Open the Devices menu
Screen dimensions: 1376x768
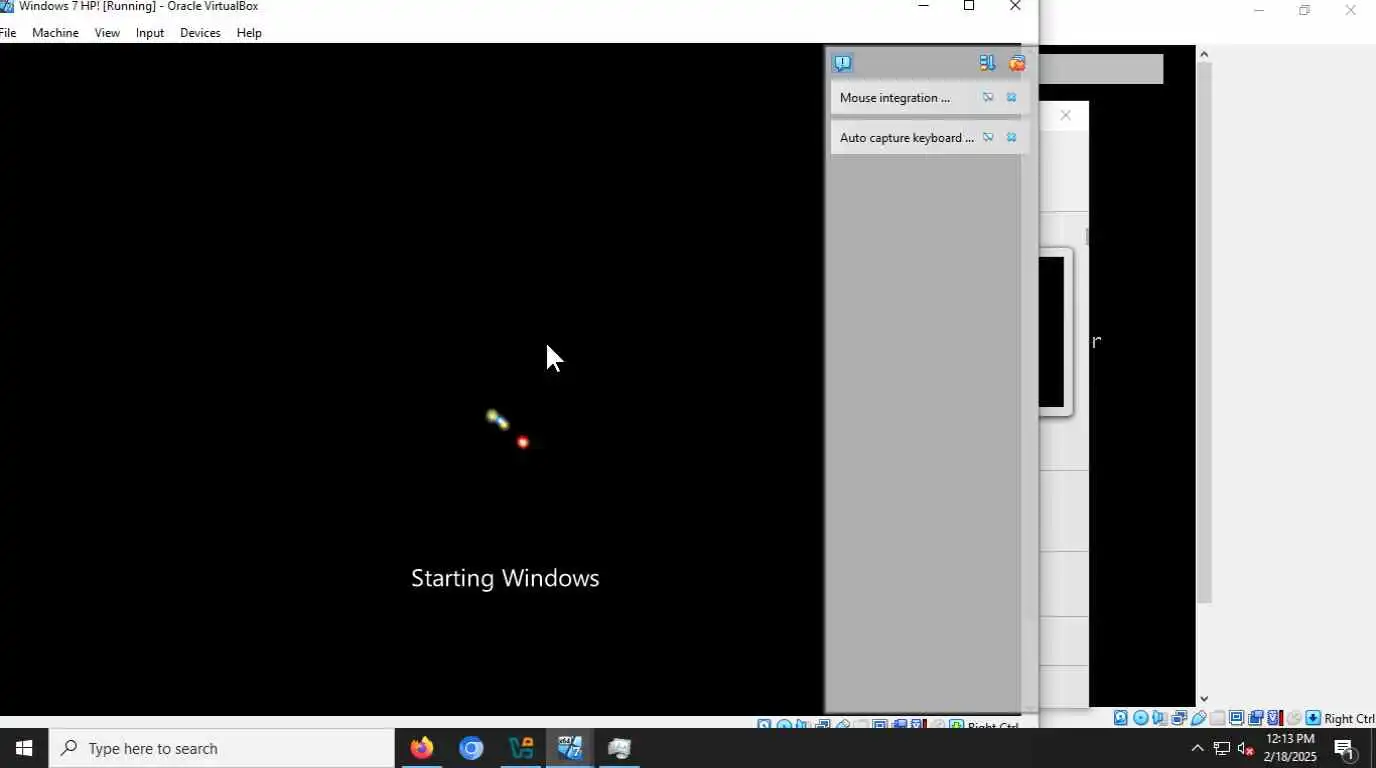point(200,33)
